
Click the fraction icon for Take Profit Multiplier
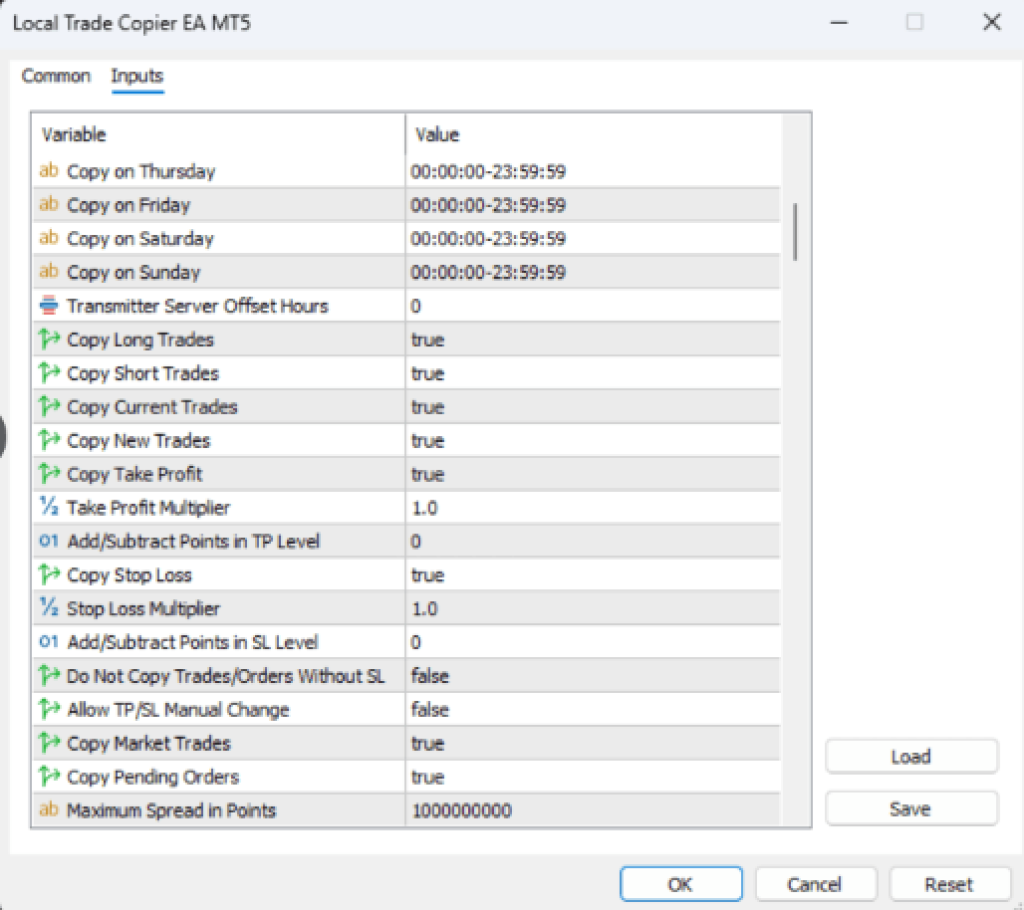[x=49, y=507]
